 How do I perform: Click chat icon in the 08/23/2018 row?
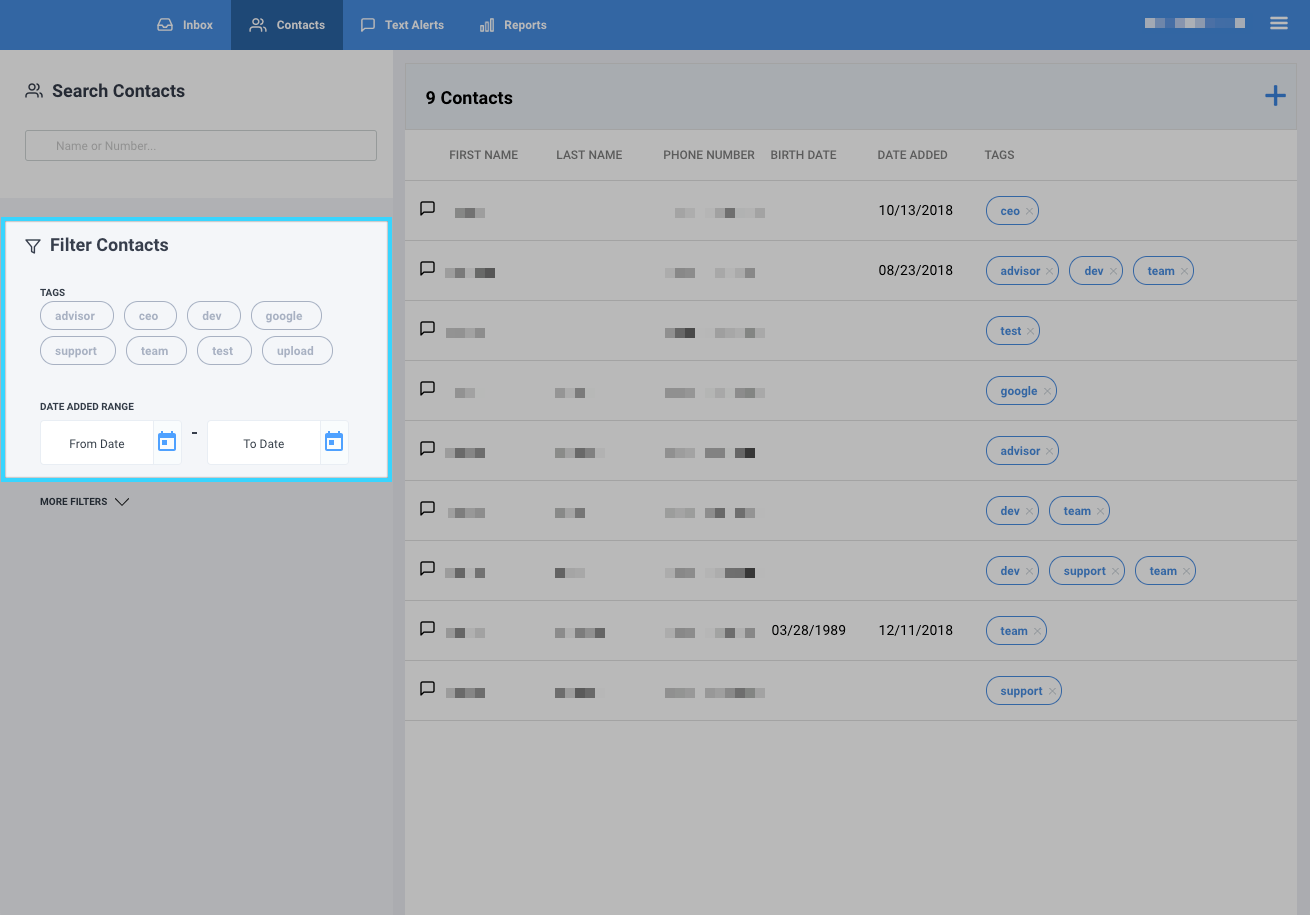coord(427,269)
